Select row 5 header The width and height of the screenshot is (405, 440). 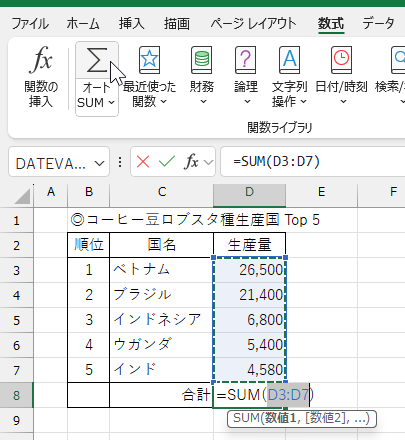pos(17,320)
